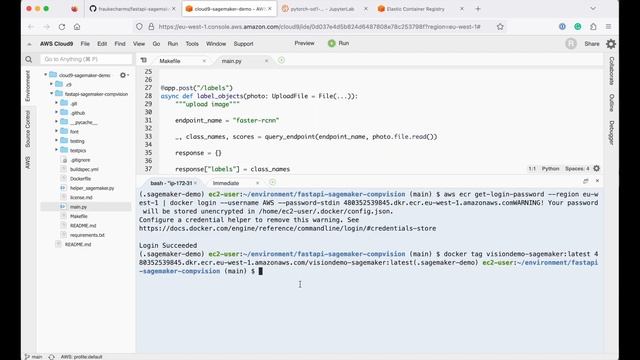Image resolution: width=640 pixels, height=360 pixels.
Task: Maximize the terminal panel icon
Action: tap(586, 181)
